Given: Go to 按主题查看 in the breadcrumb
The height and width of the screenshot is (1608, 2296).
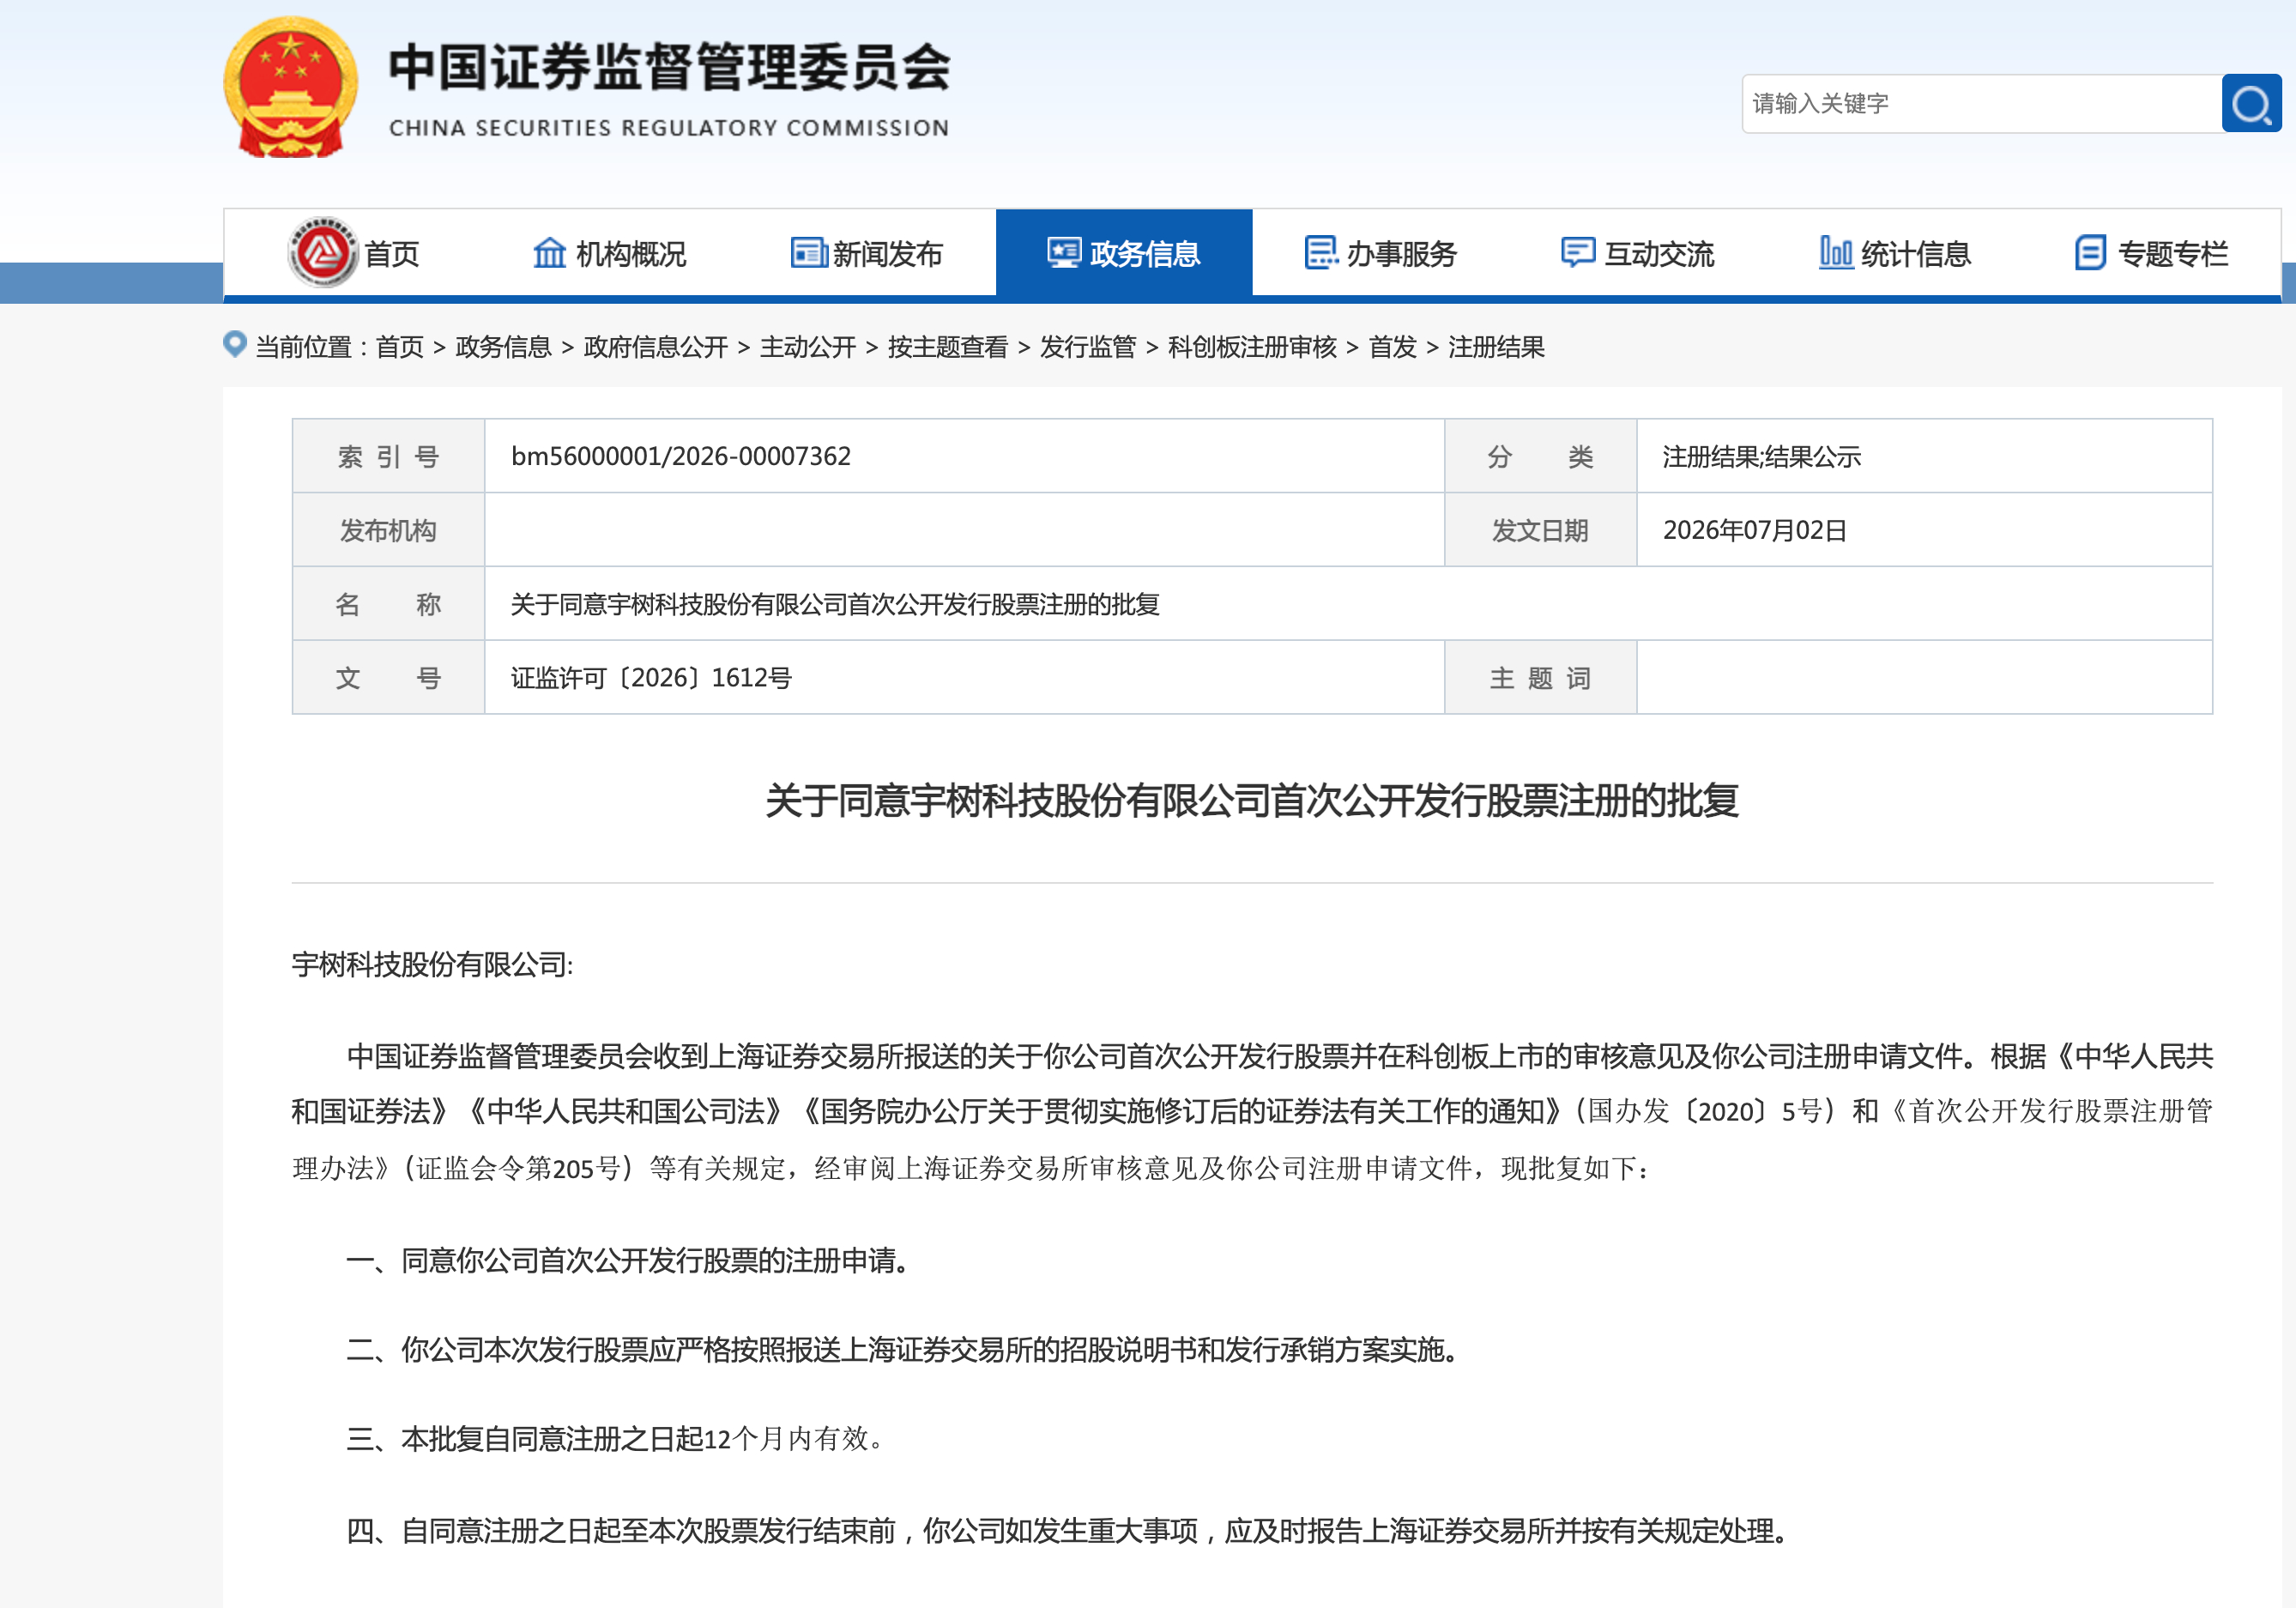Looking at the screenshot, I should [x=948, y=347].
